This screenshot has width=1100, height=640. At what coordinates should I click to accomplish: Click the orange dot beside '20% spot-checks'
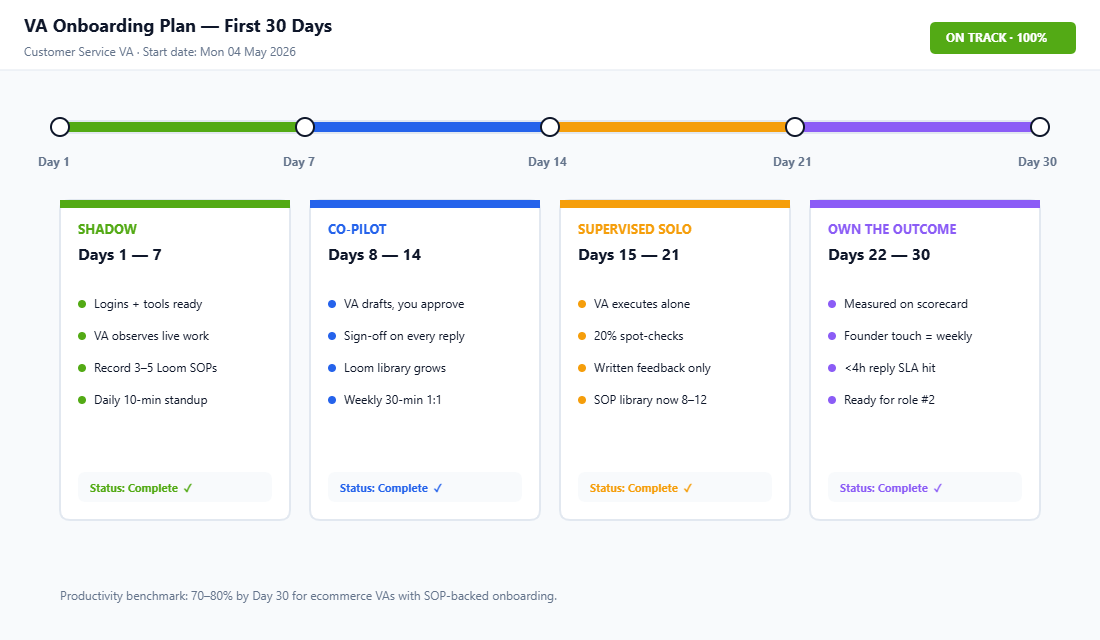tap(583, 336)
